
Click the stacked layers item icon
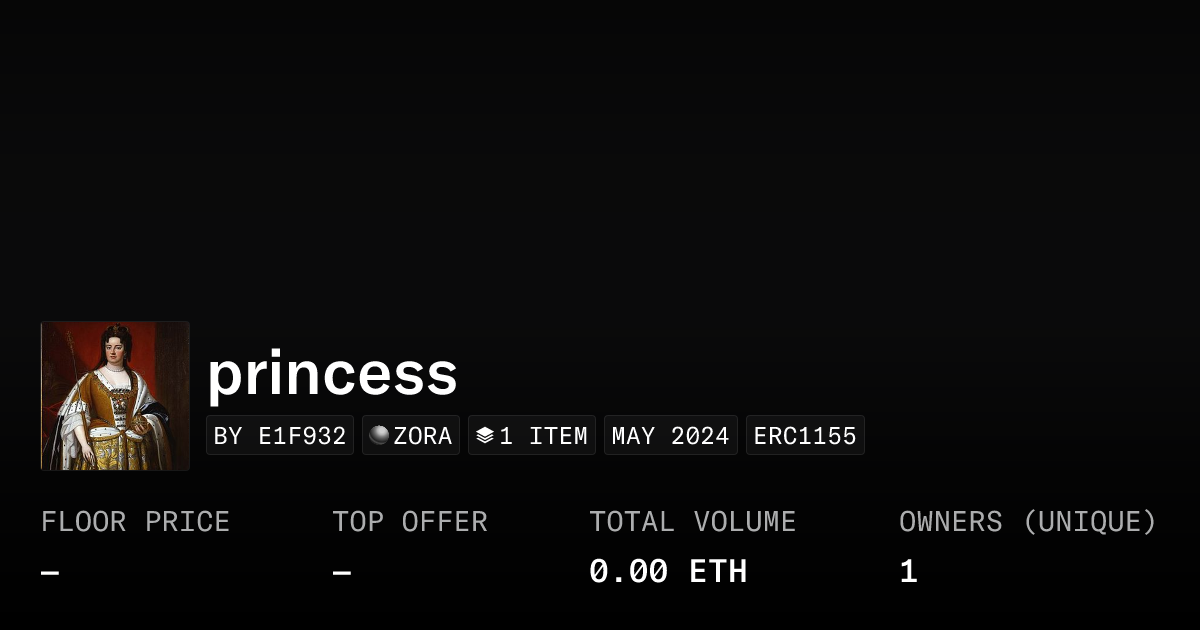pos(485,435)
